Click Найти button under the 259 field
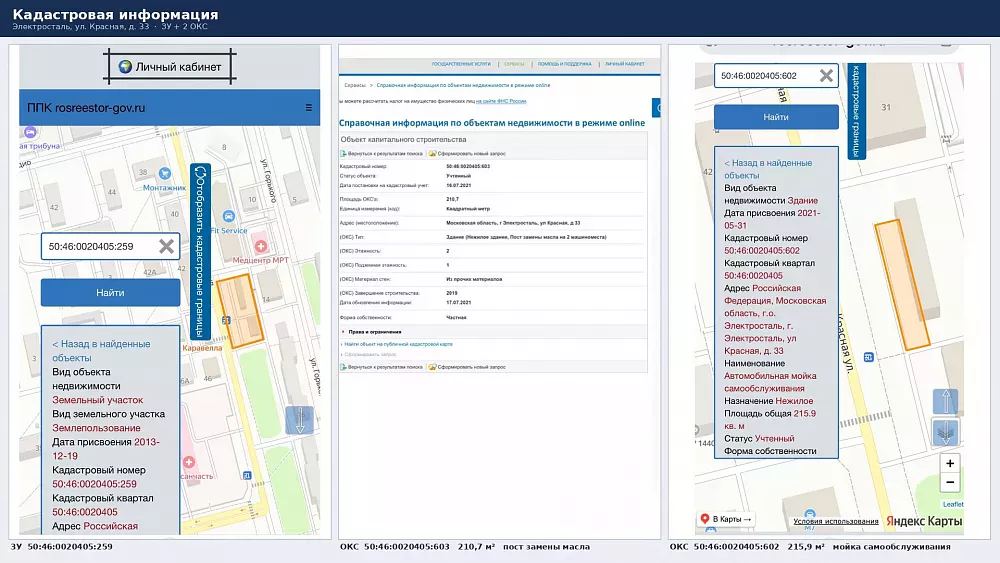Viewport: 1000px width, 563px height. tap(110, 293)
